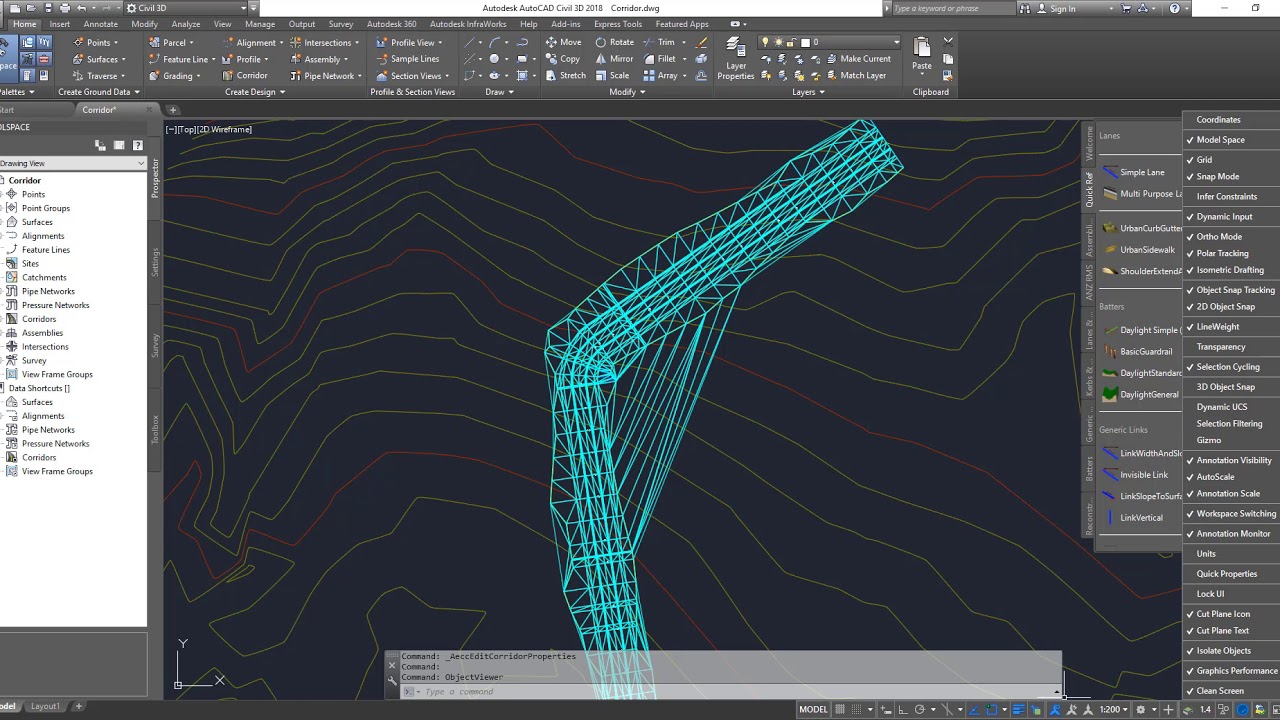This screenshot has height=720, width=1280.
Task: Select the LinkVertical subassembly
Action: point(1141,517)
